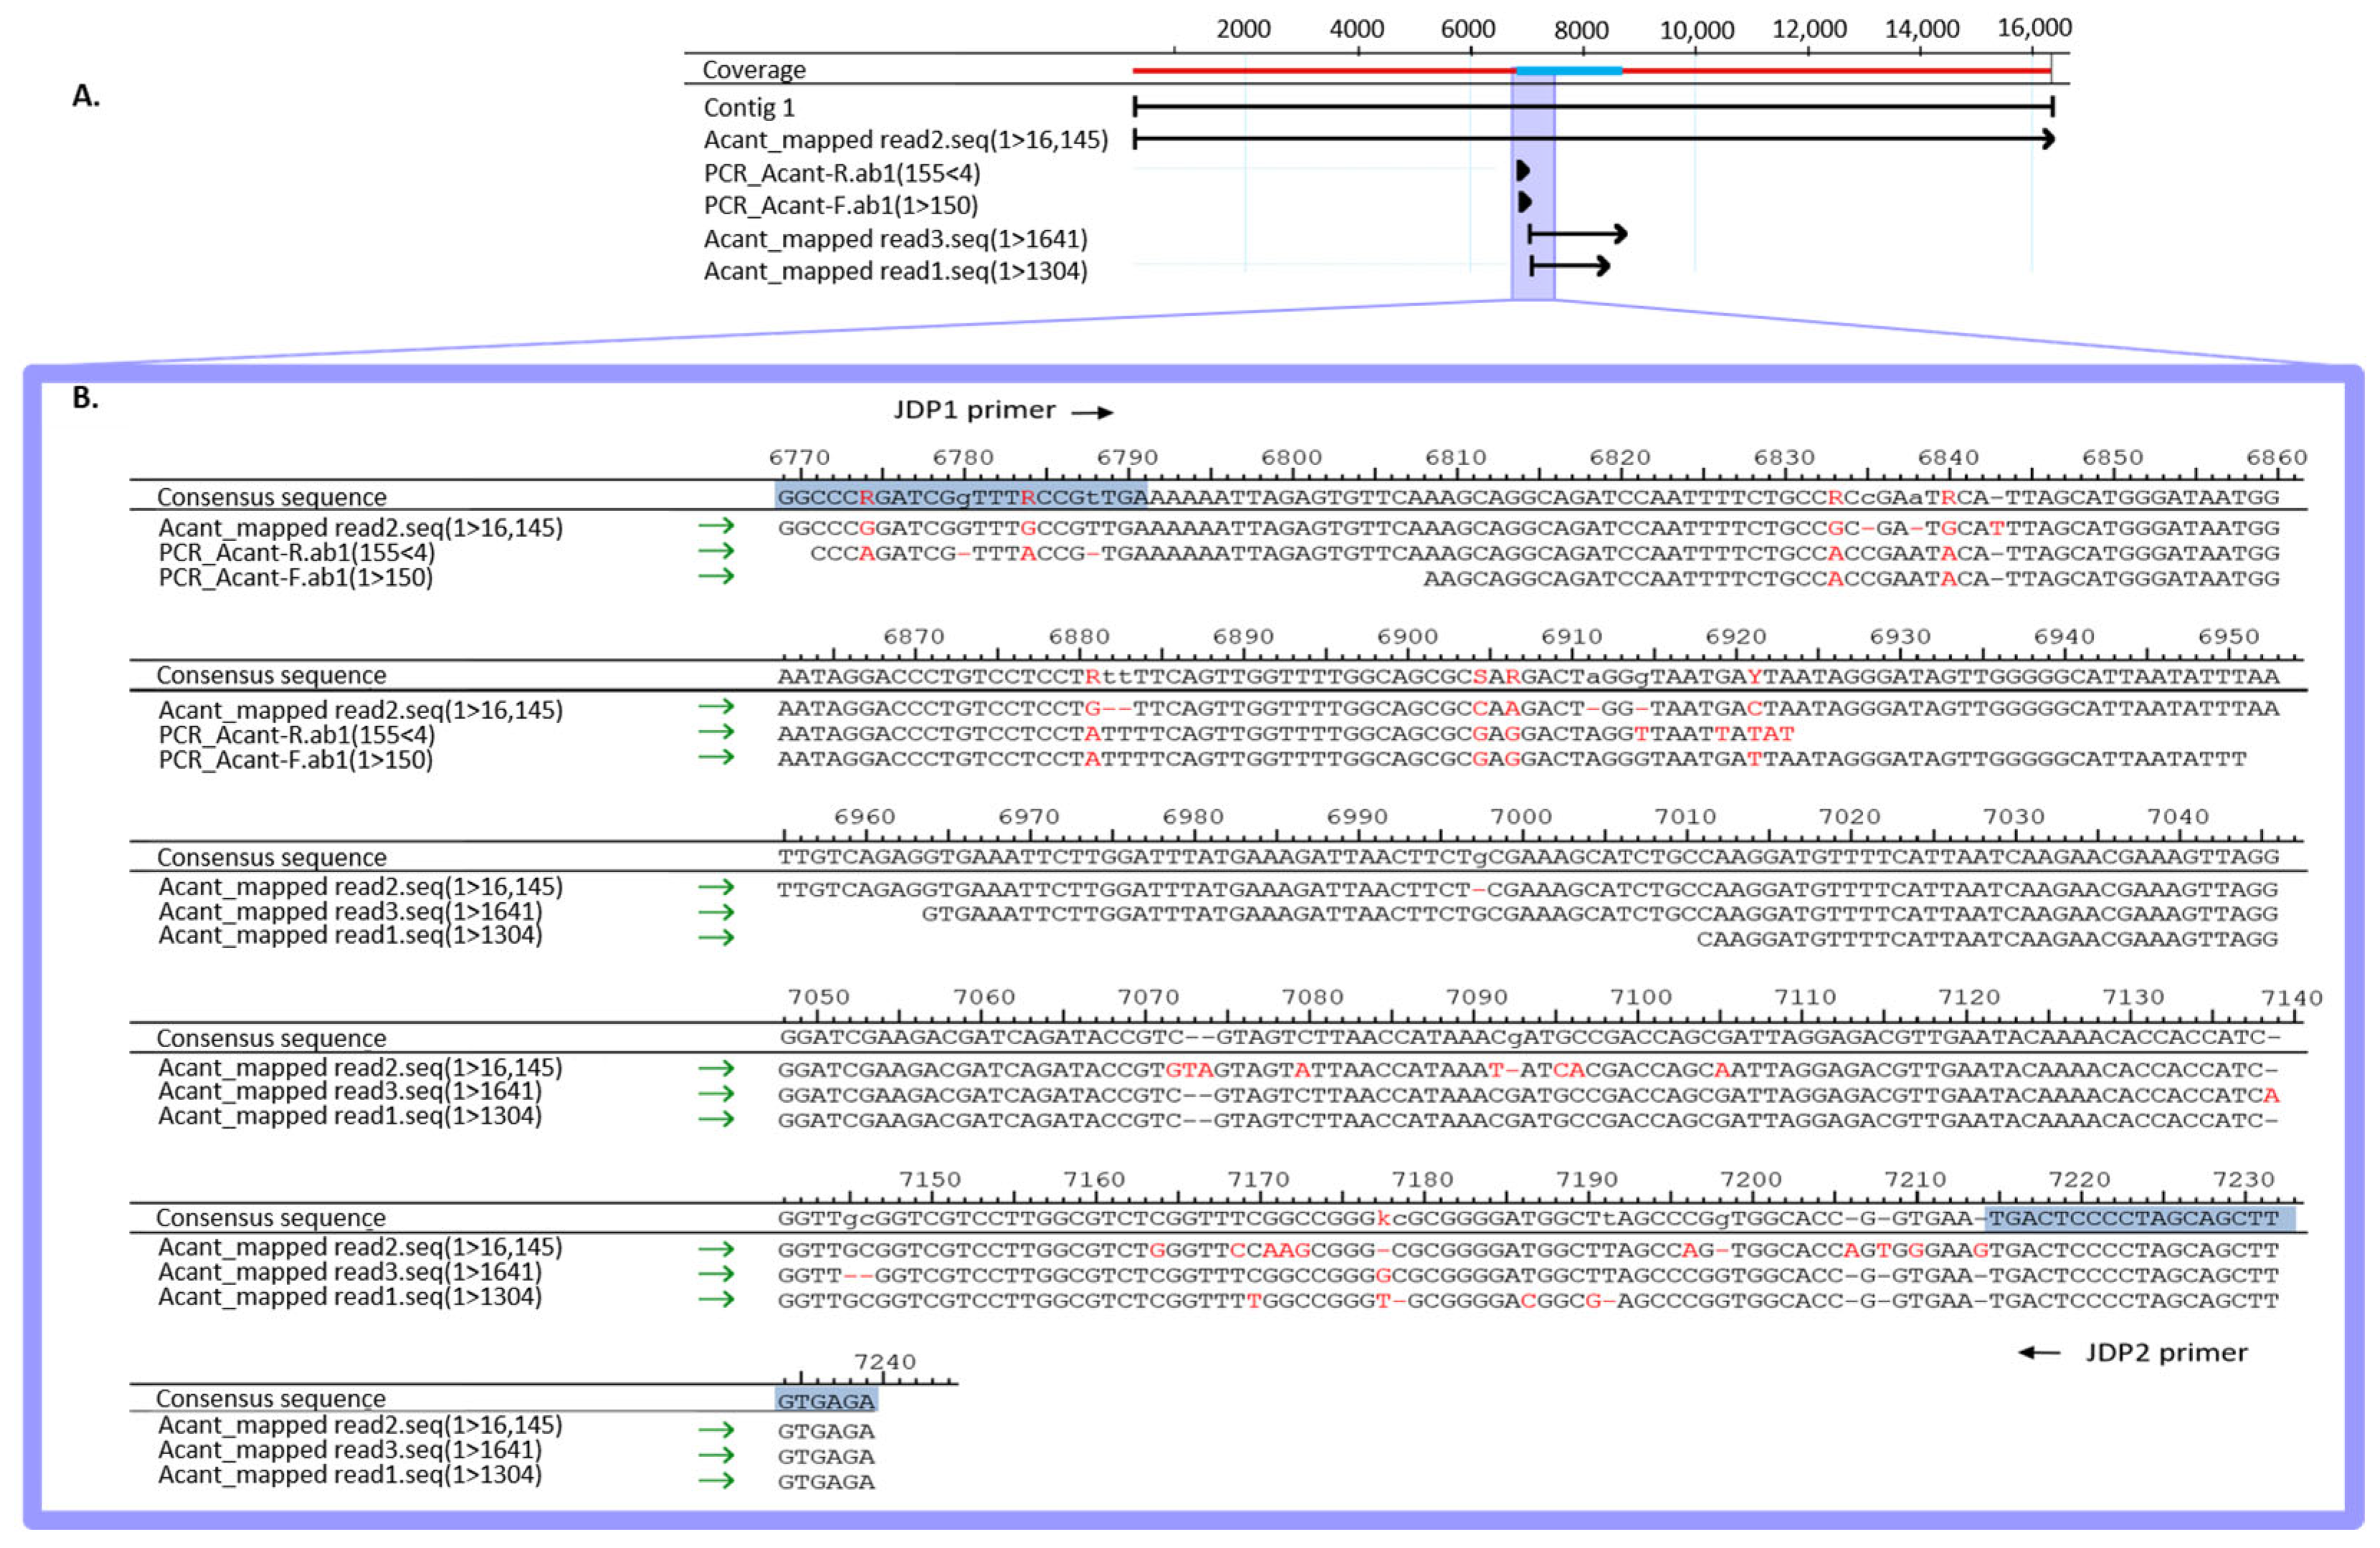Select the first Consensus sequence label
Image resolution: width=2380 pixels, height=1548 pixels.
[x=271, y=497]
